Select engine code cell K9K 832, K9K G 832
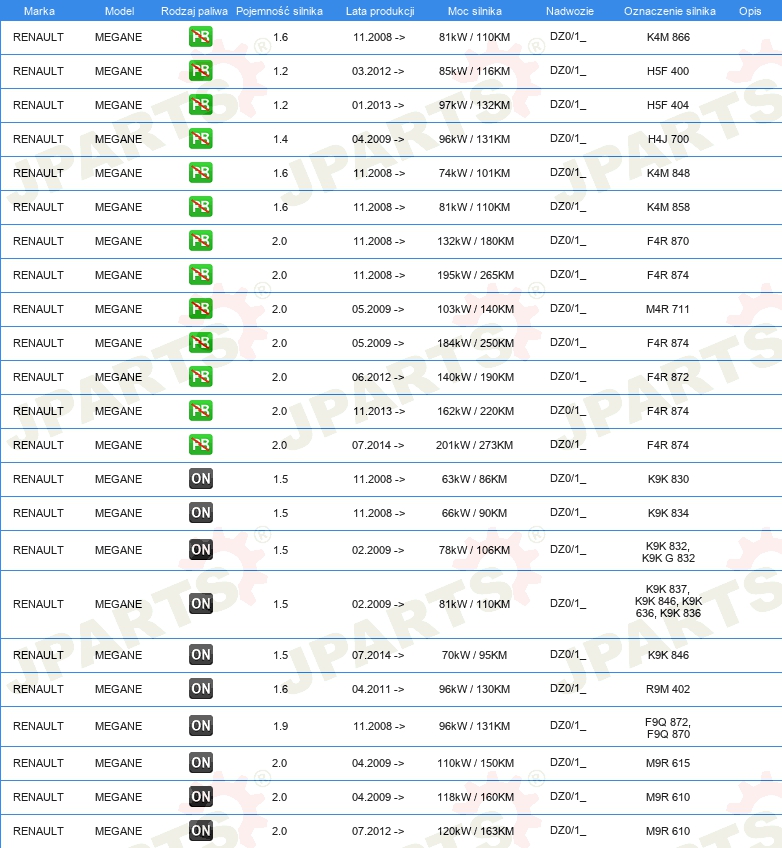782x848 pixels. pyautogui.click(x=668, y=552)
